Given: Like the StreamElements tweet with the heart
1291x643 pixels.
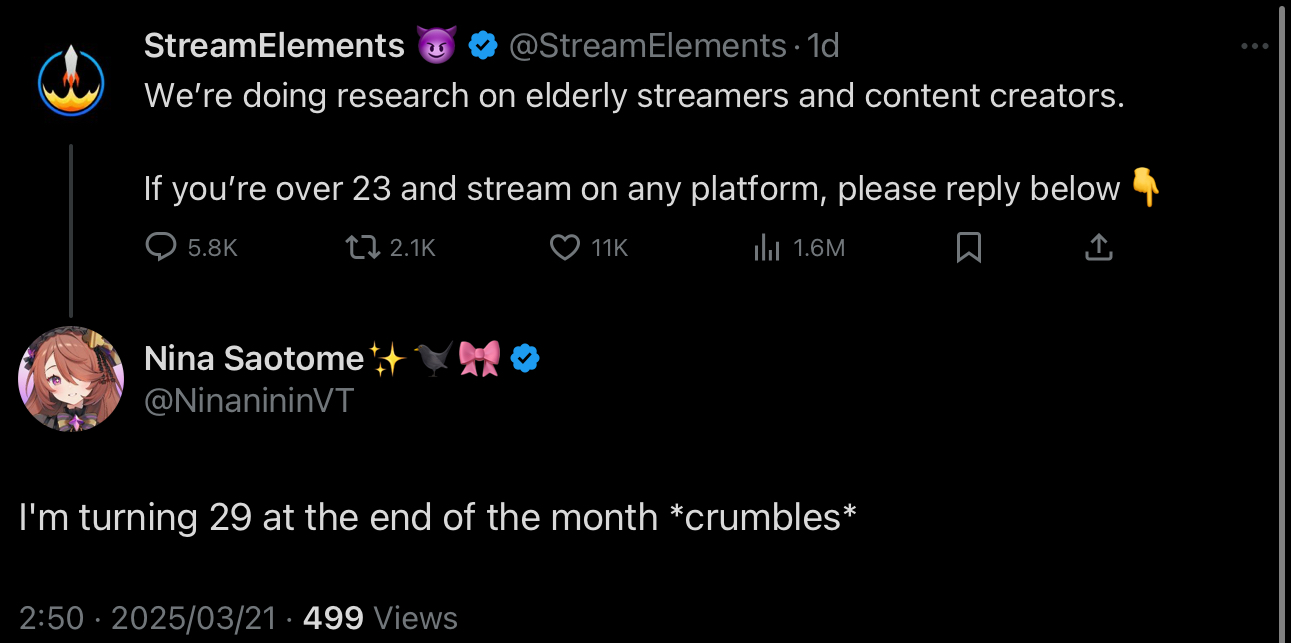Looking at the screenshot, I should coord(565,247).
